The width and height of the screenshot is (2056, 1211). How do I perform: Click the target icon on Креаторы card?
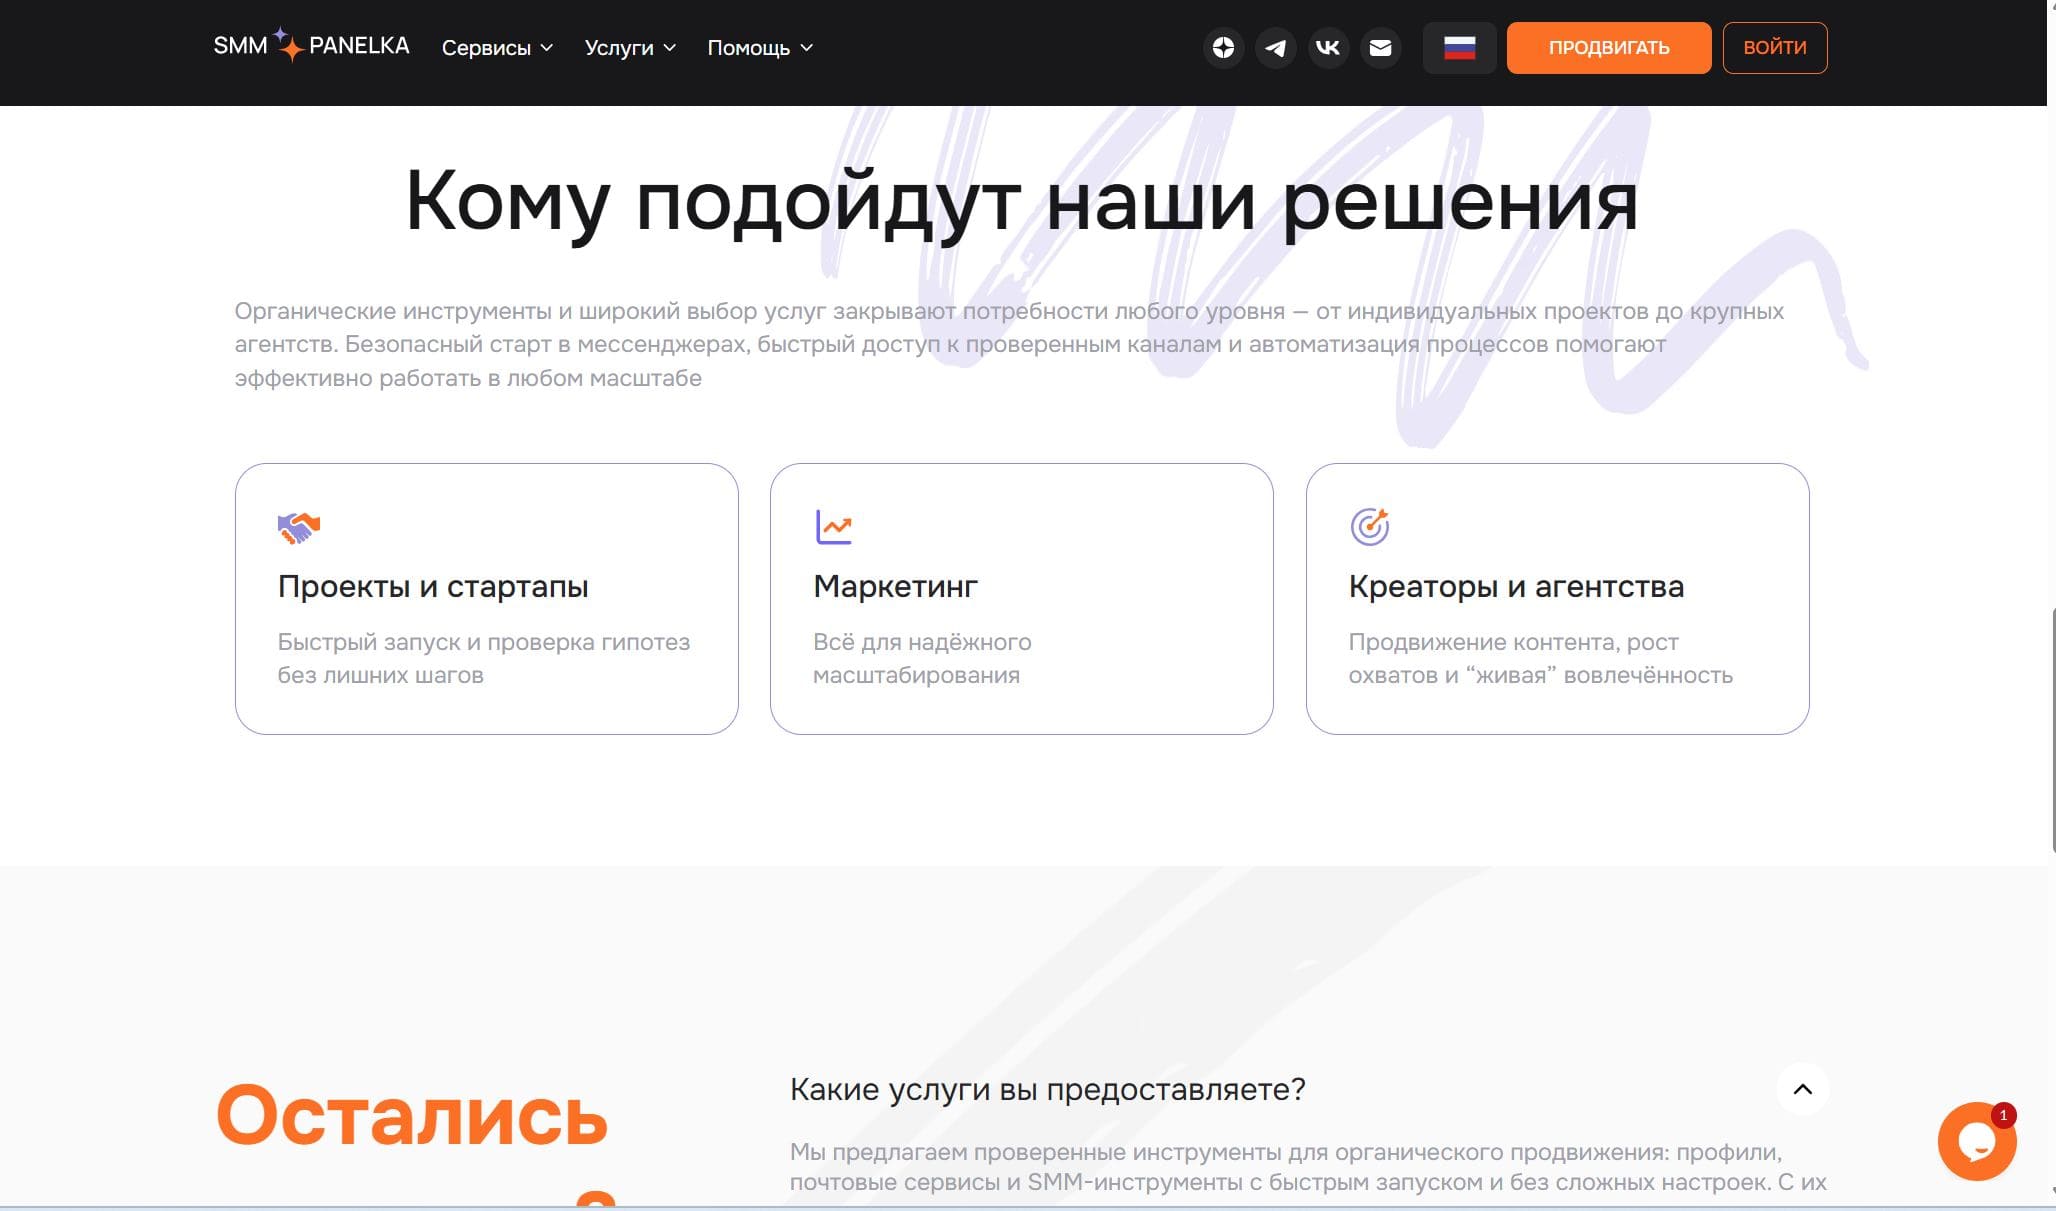pos(1369,526)
